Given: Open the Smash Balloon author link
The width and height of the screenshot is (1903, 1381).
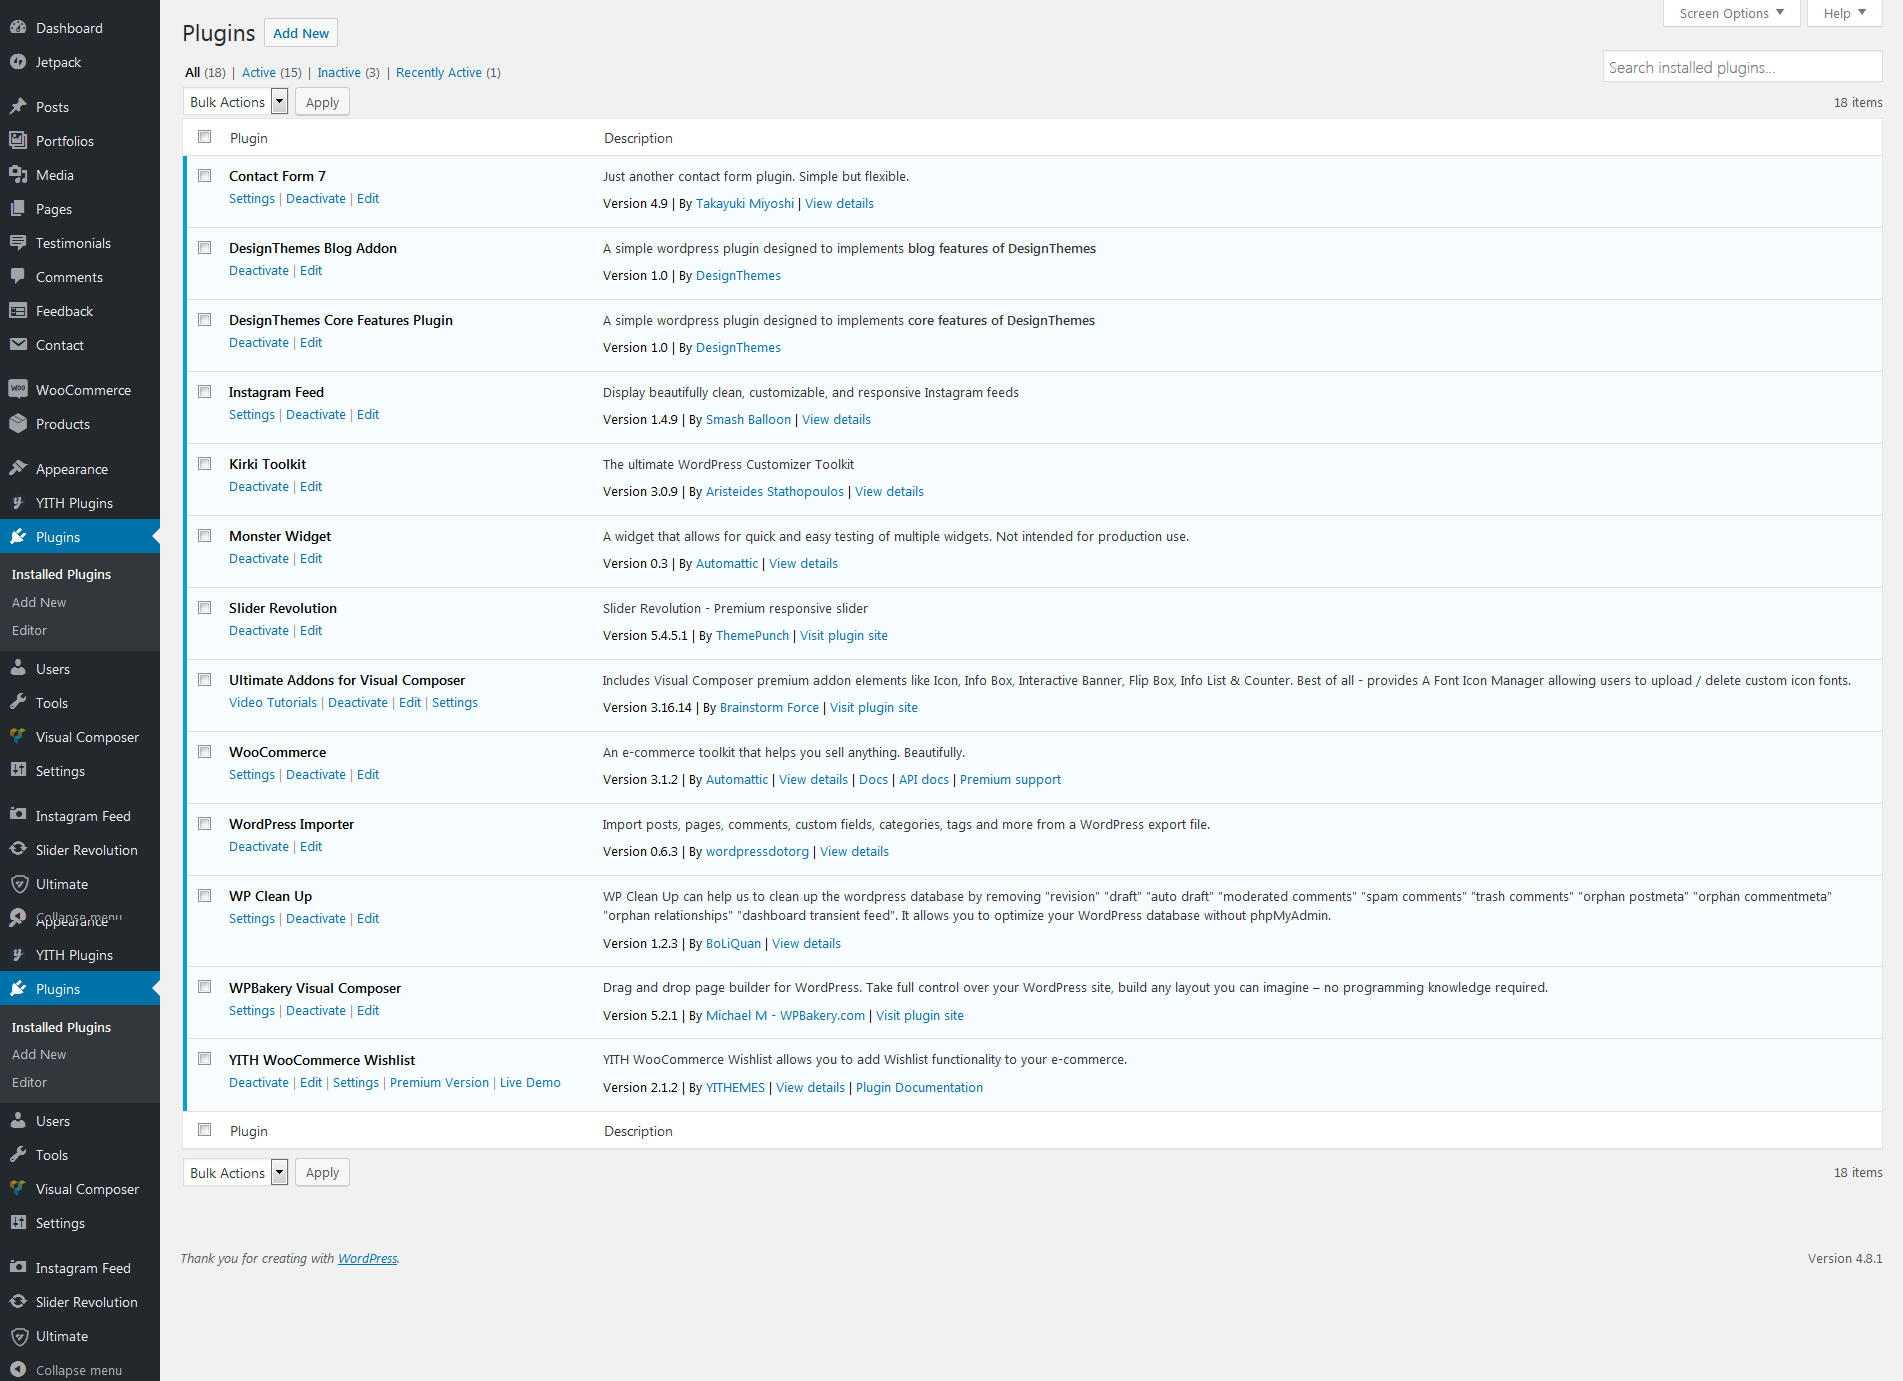Looking at the screenshot, I should [x=748, y=420].
